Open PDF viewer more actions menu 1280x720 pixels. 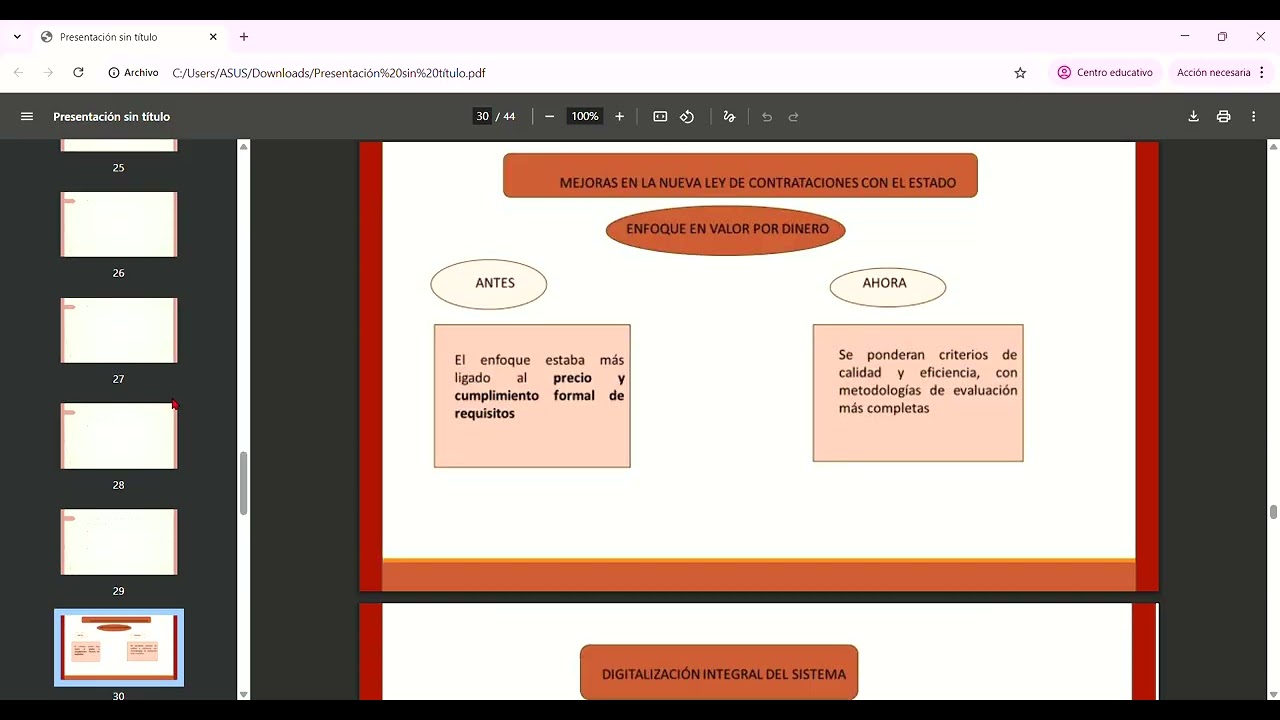point(1253,117)
